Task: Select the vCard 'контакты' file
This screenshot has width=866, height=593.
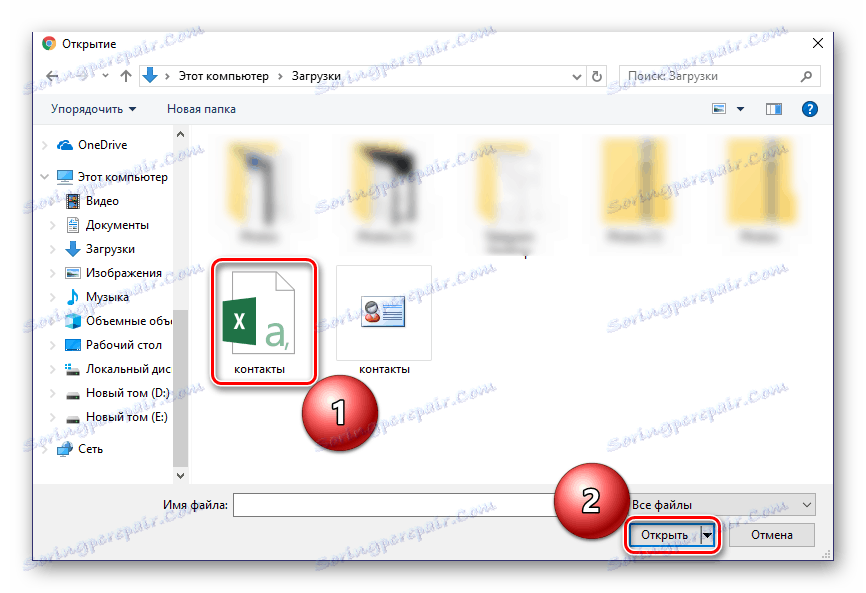Action: [x=384, y=322]
